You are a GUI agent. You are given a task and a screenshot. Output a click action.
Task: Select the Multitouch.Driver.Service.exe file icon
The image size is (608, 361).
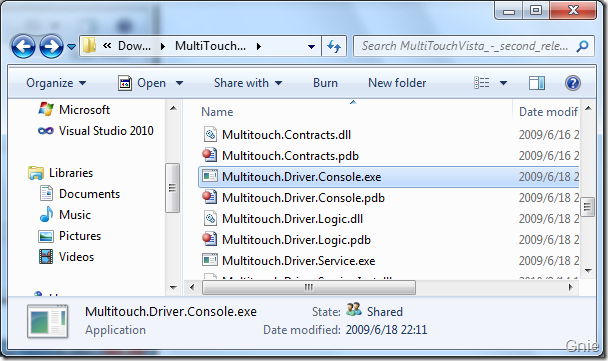[210, 260]
